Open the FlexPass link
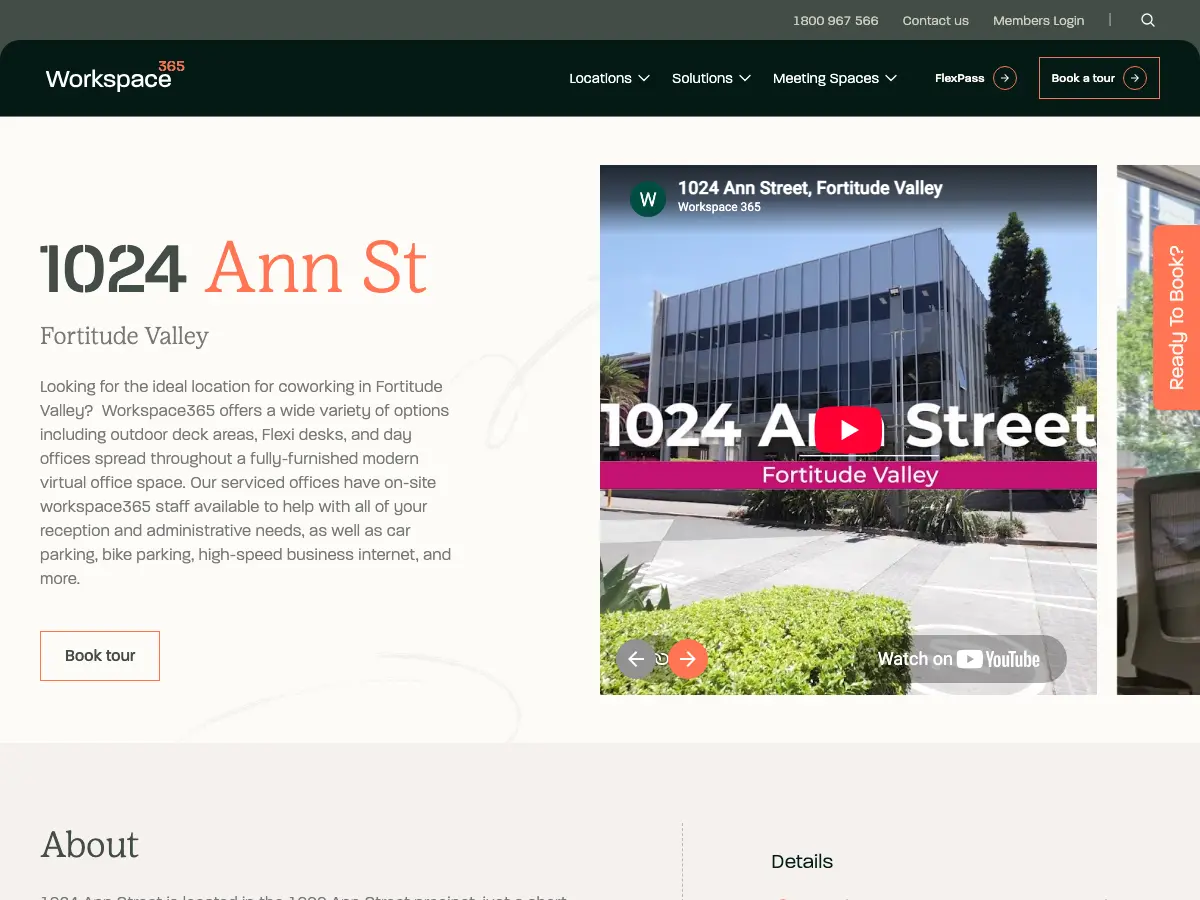 click(975, 78)
